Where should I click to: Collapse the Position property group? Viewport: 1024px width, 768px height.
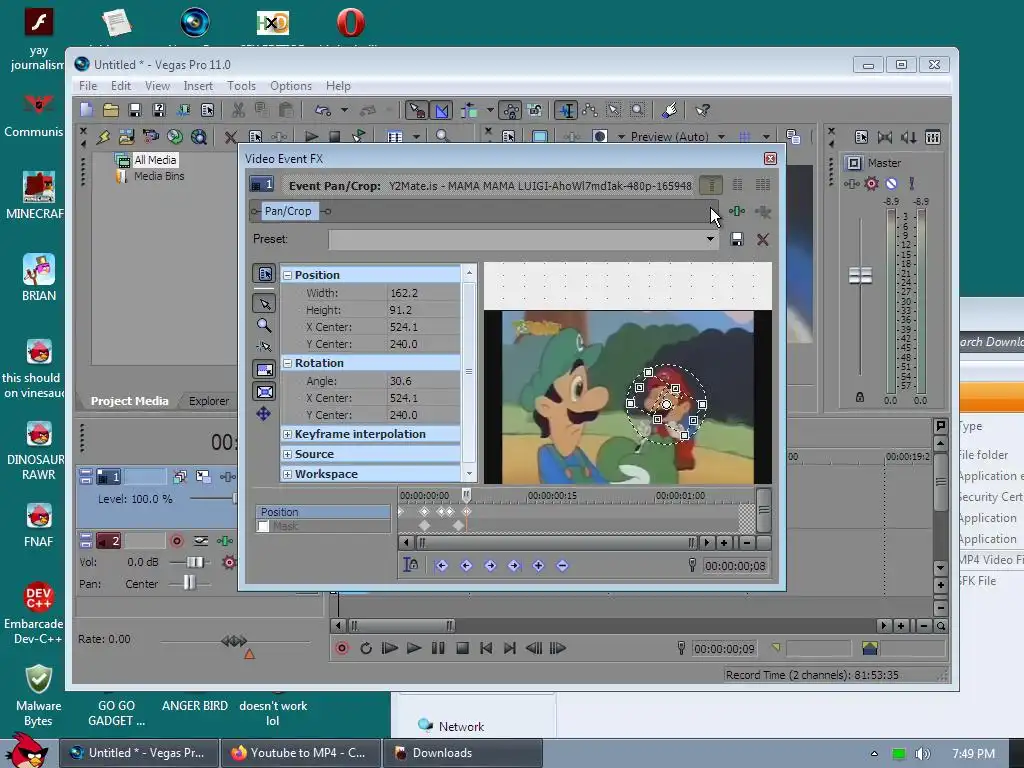pyautogui.click(x=287, y=276)
